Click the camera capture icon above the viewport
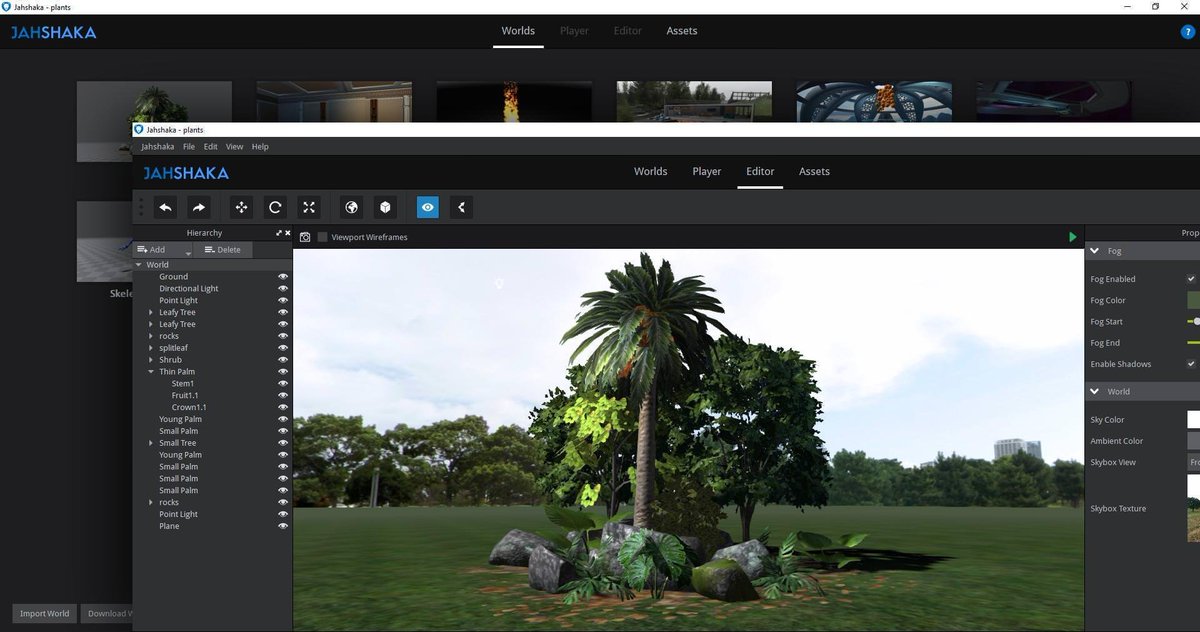The image size is (1200, 632). click(x=306, y=237)
